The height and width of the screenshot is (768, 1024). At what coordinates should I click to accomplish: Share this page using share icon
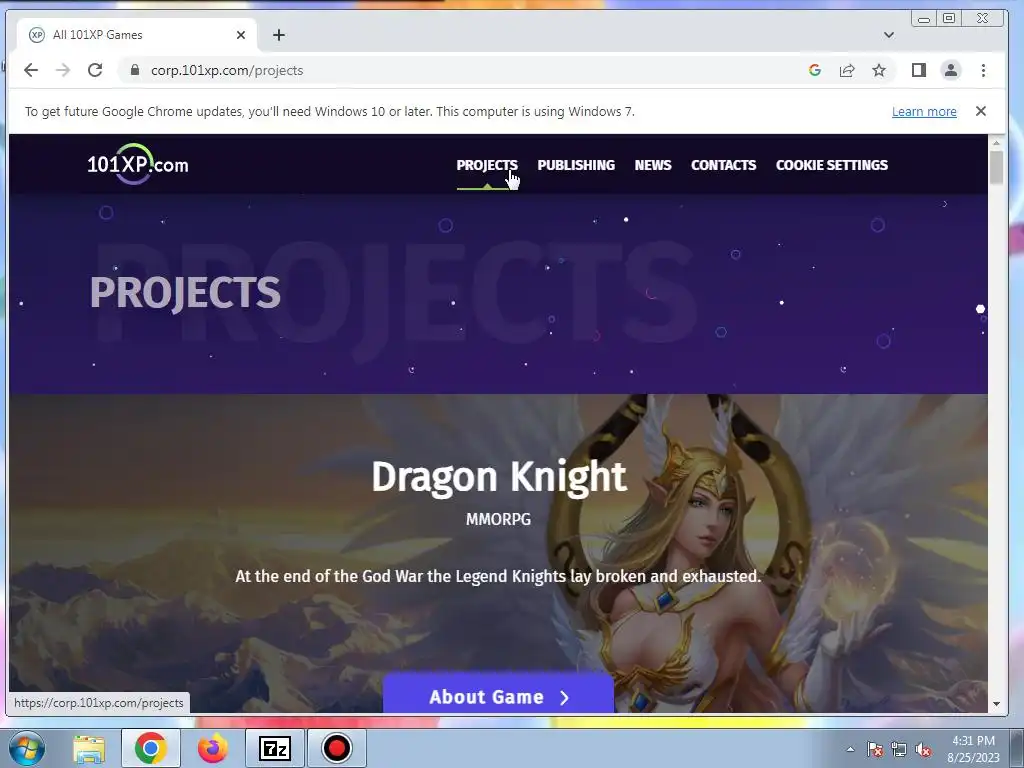847,70
